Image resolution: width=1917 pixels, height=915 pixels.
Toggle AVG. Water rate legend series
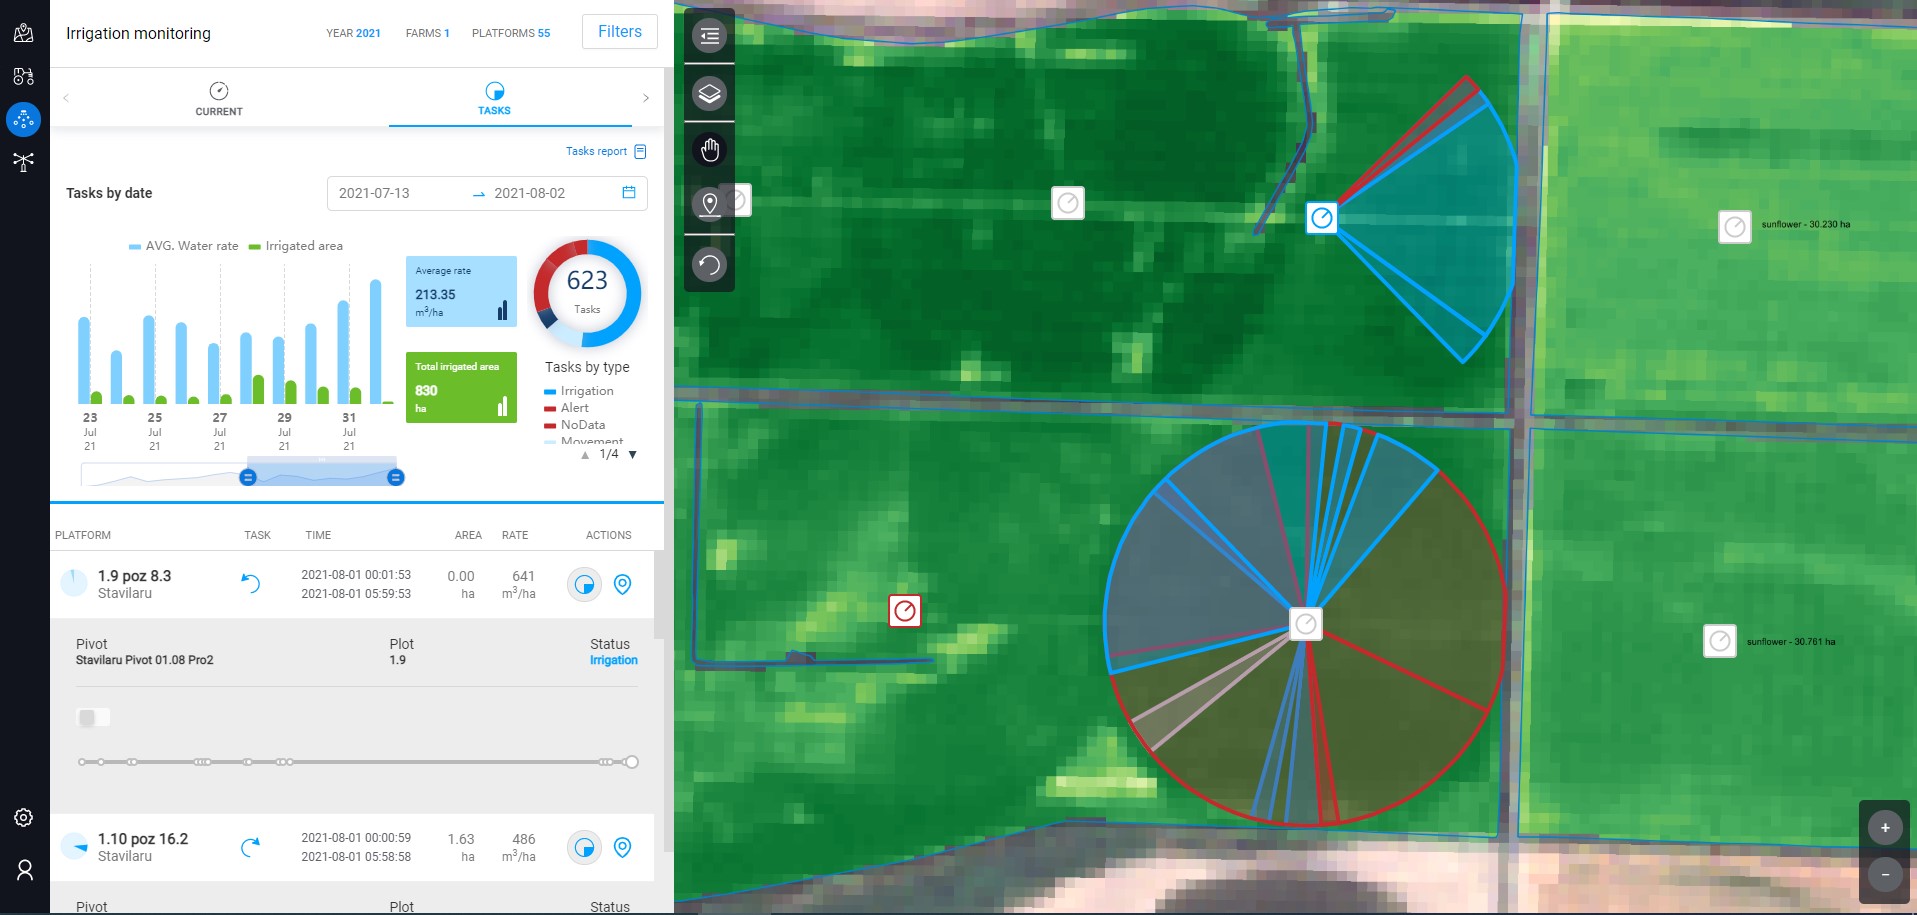coord(184,246)
